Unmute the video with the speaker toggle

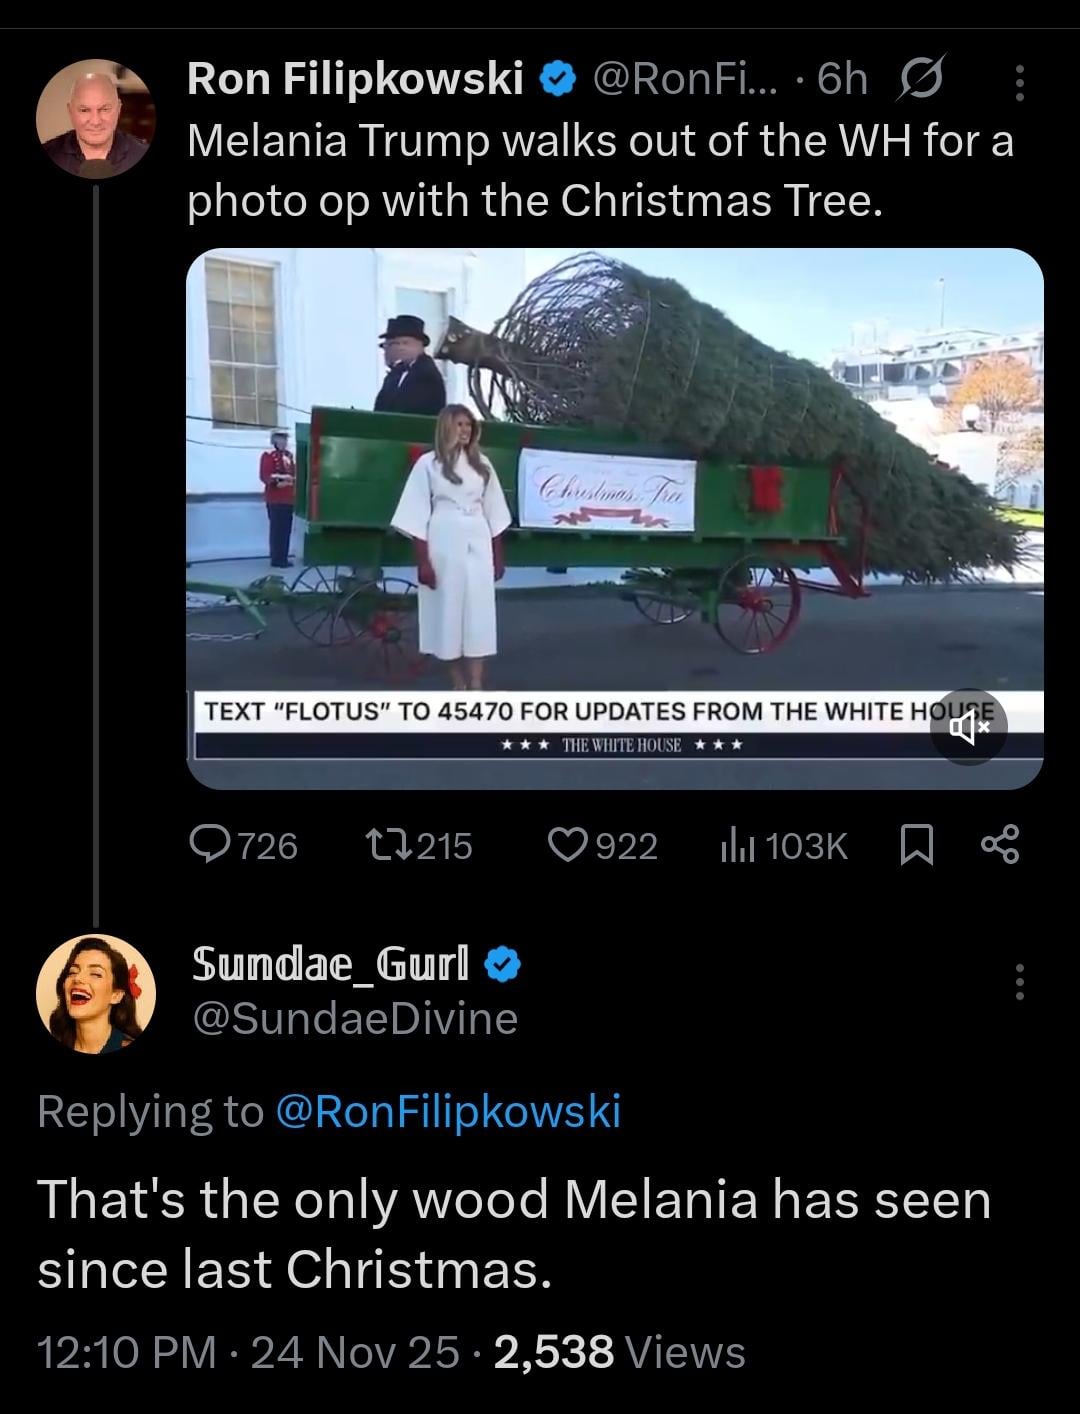(x=968, y=728)
